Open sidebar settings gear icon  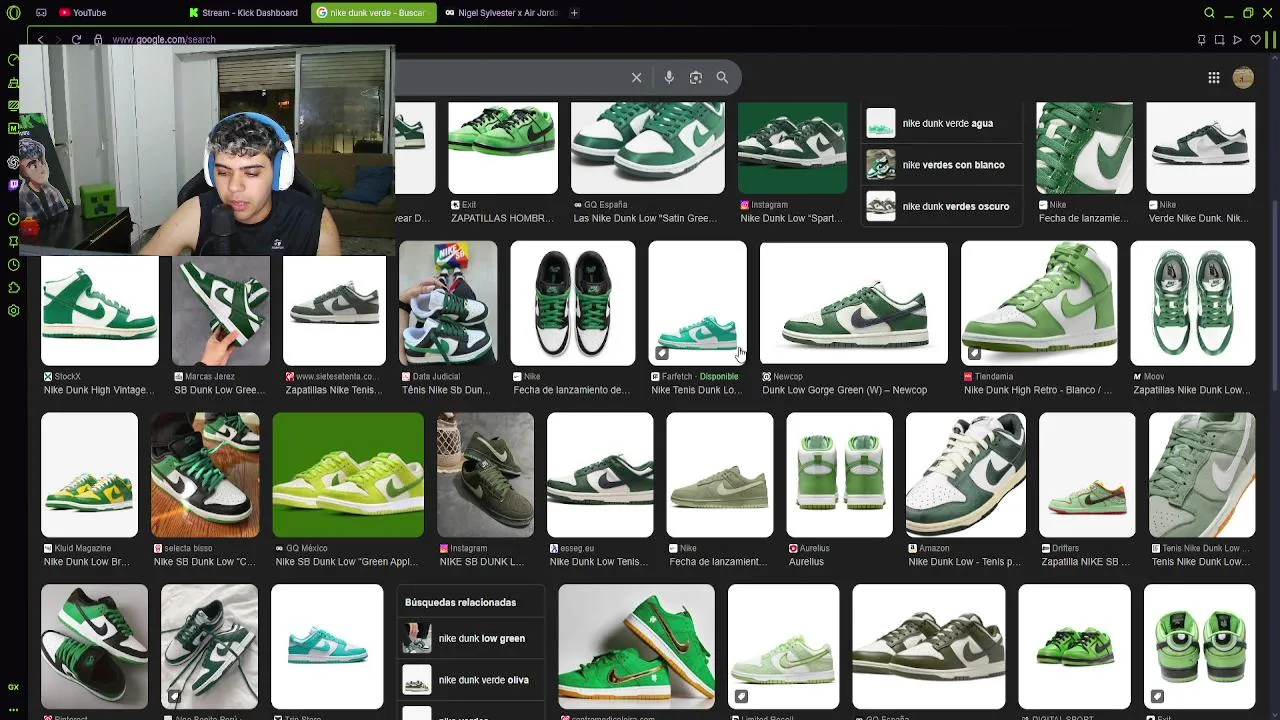(x=13, y=311)
